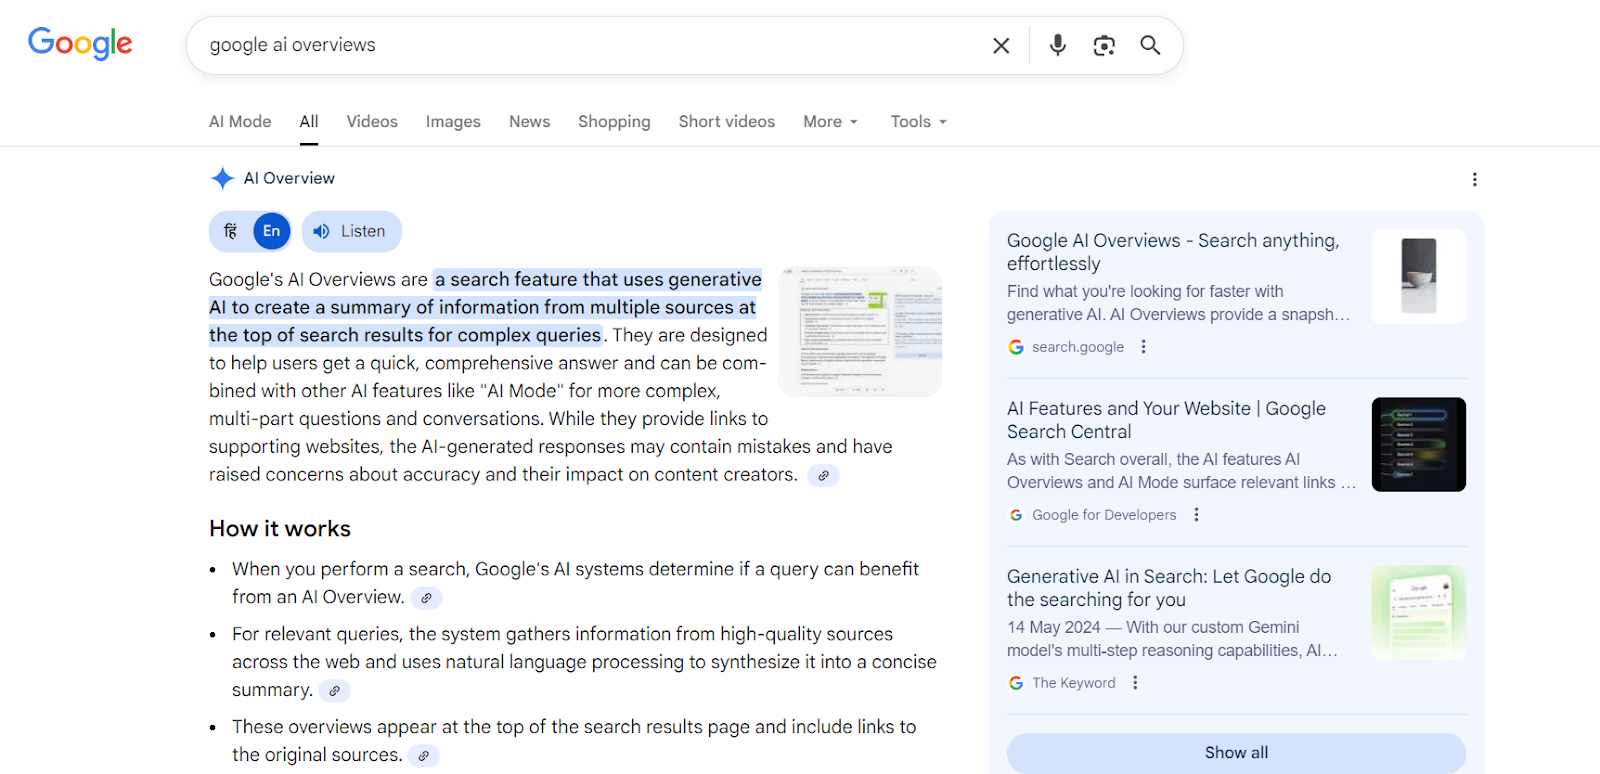
Task: Open AI Overview three-dot options menu
Action: point(1474,179)
